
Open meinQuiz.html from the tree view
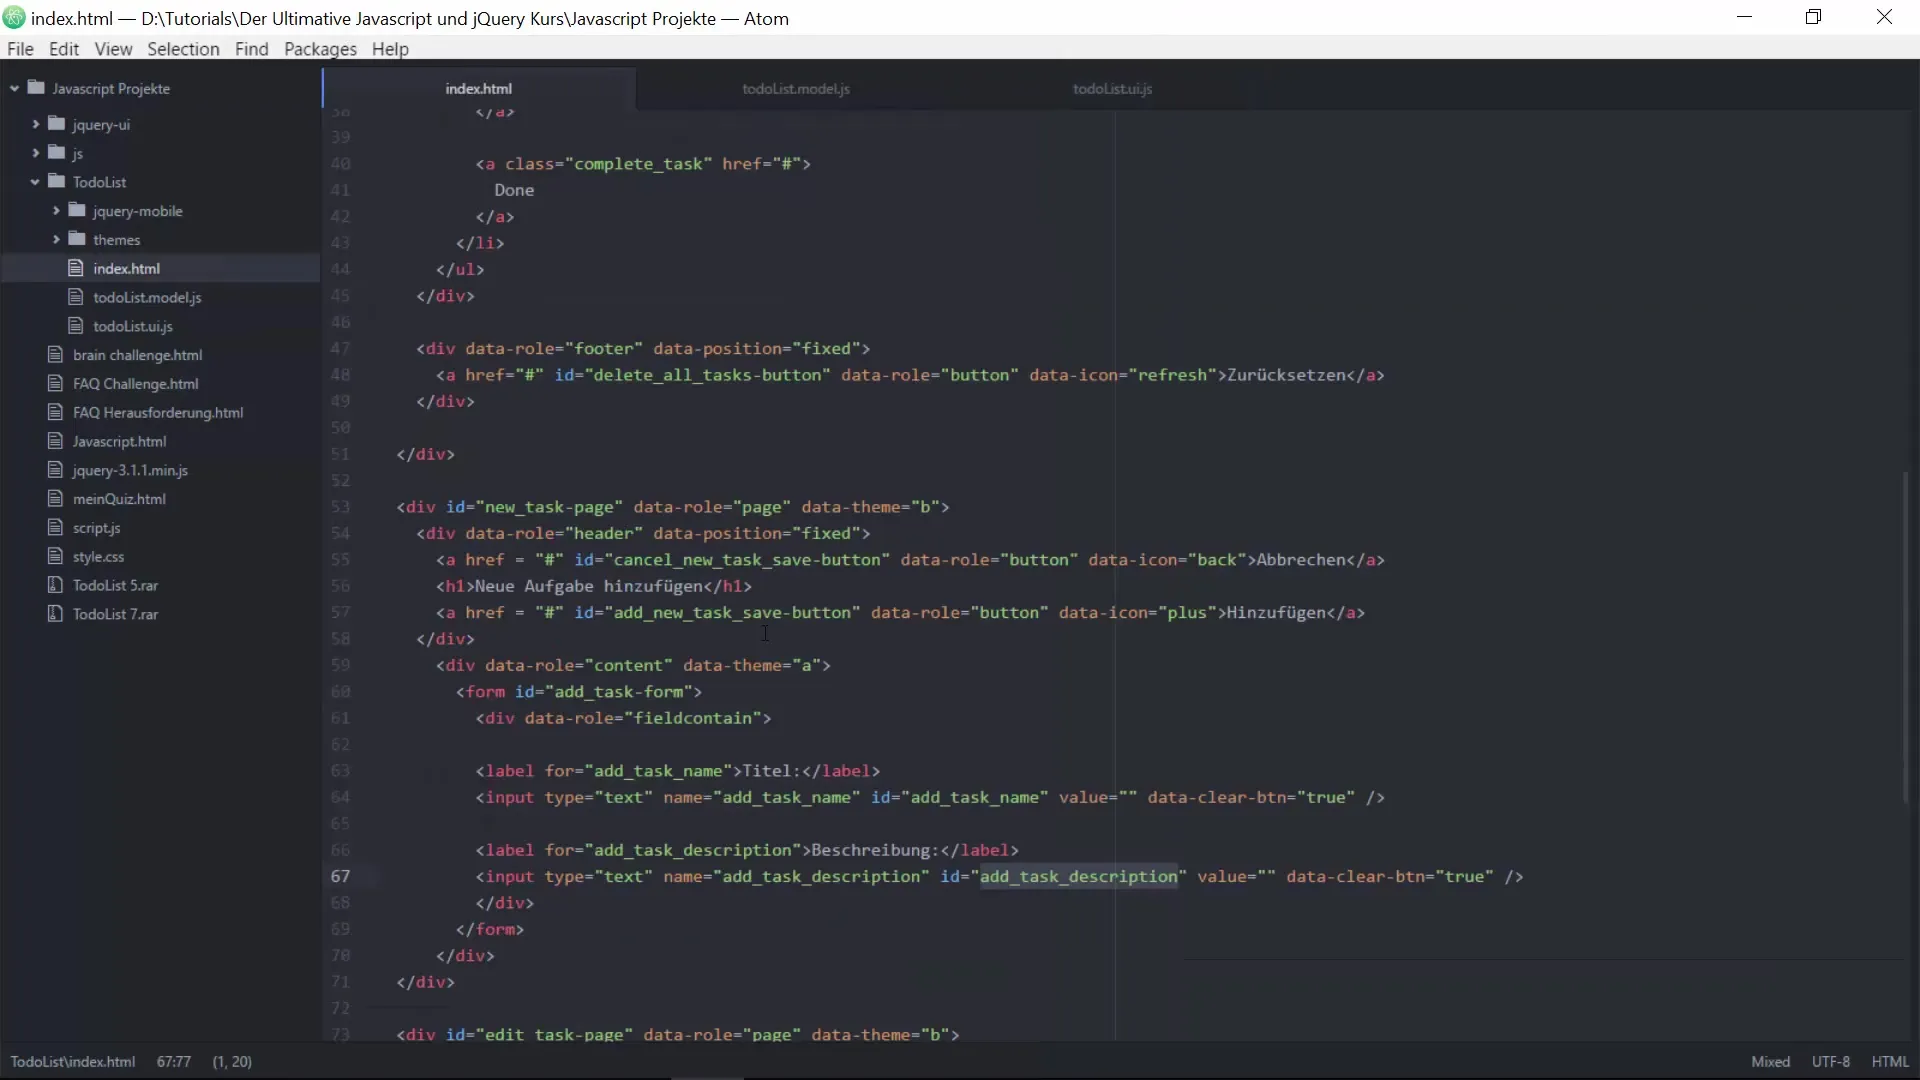pyautogui.click(x=119, y=499)
